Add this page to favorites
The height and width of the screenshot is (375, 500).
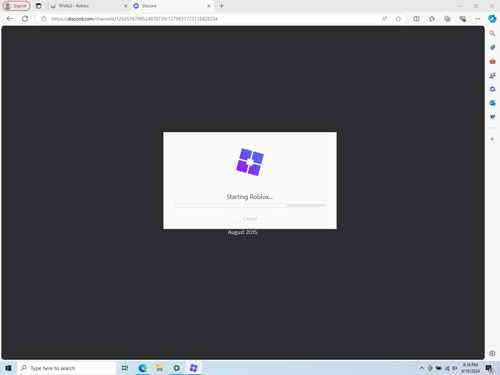pos(398,19)
